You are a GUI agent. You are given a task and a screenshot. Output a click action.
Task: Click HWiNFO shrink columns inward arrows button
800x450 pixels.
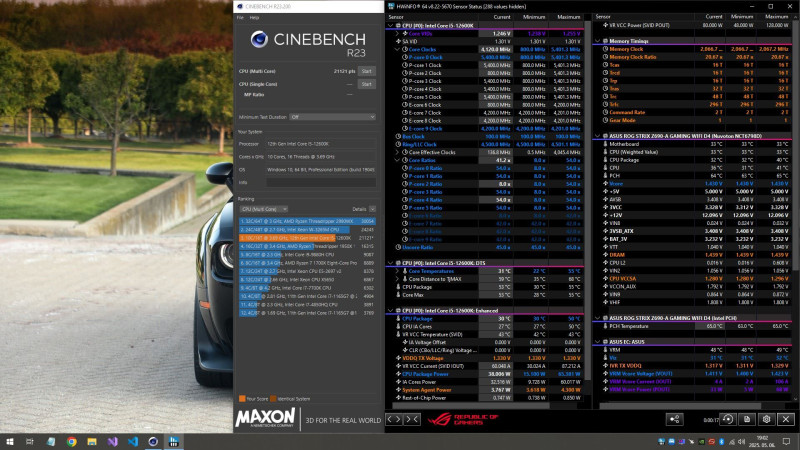click(412, 419)
